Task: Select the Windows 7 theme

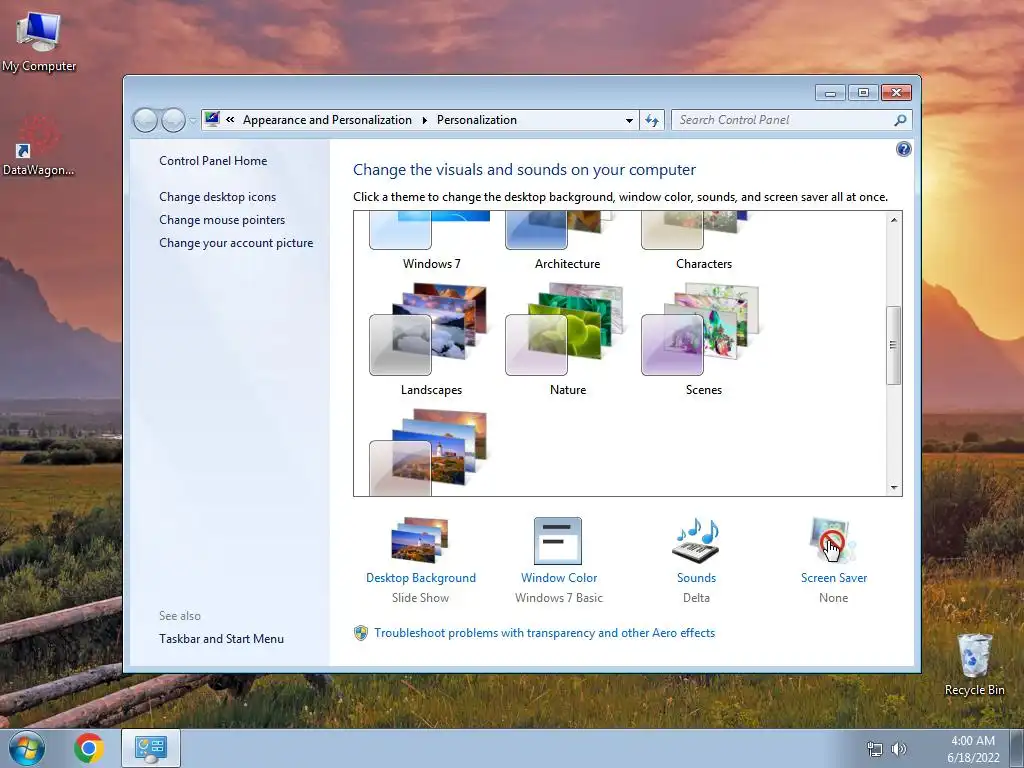Action: pos(431,240)
